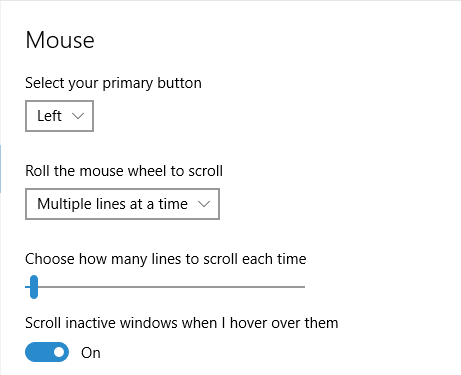Image resolution: width=461 pixels, height=375 pixels.
Task: Open the Multiple lines at a time dropdown
Action: point(122,204)
